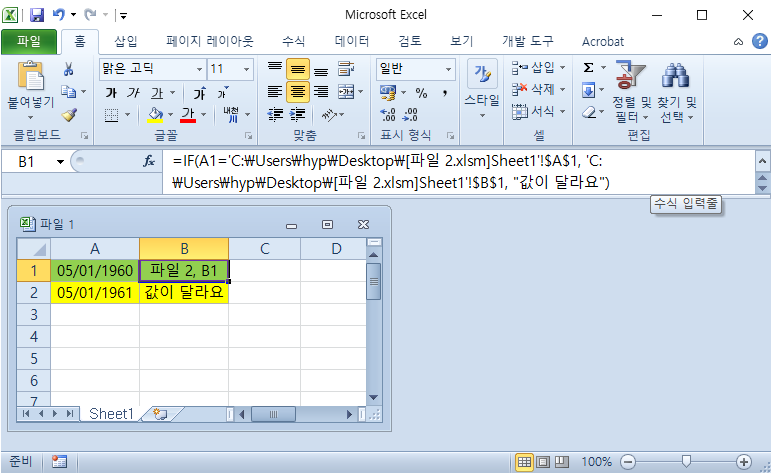
Task: Toggle align text right
Action: pyautogui.click(x=321, y=92)
